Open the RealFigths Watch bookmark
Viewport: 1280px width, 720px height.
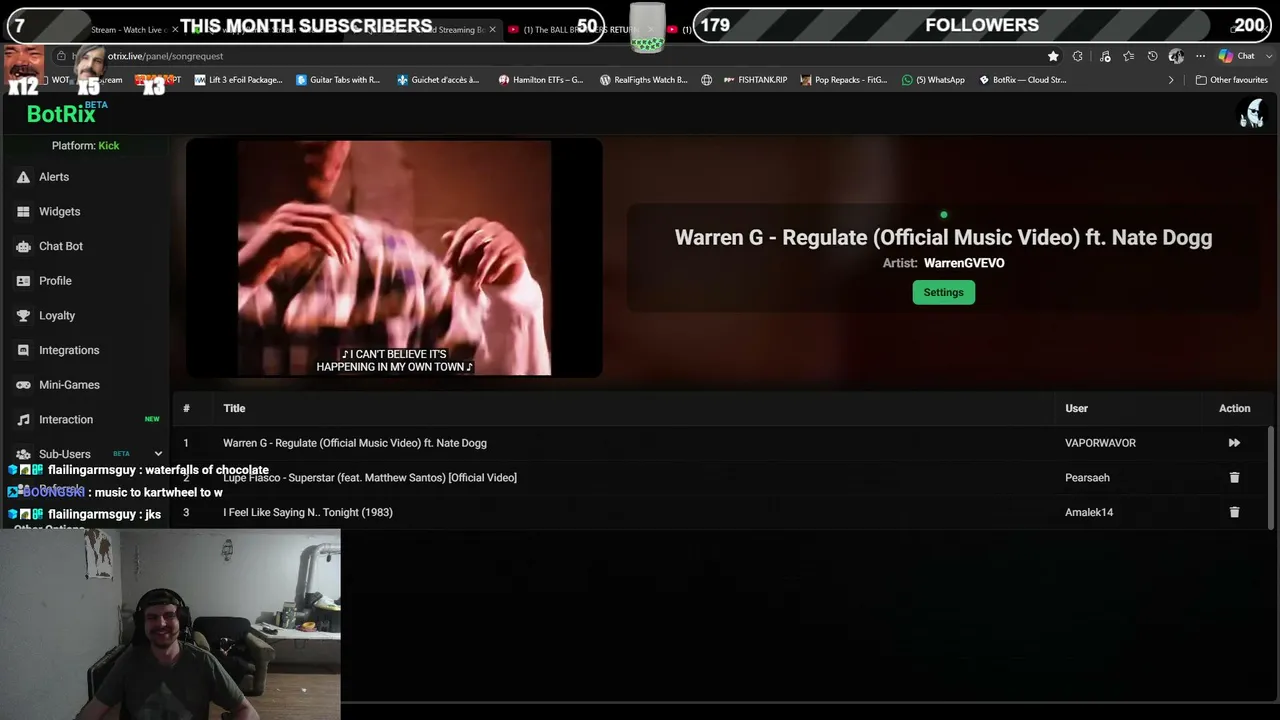click(643, 80)
